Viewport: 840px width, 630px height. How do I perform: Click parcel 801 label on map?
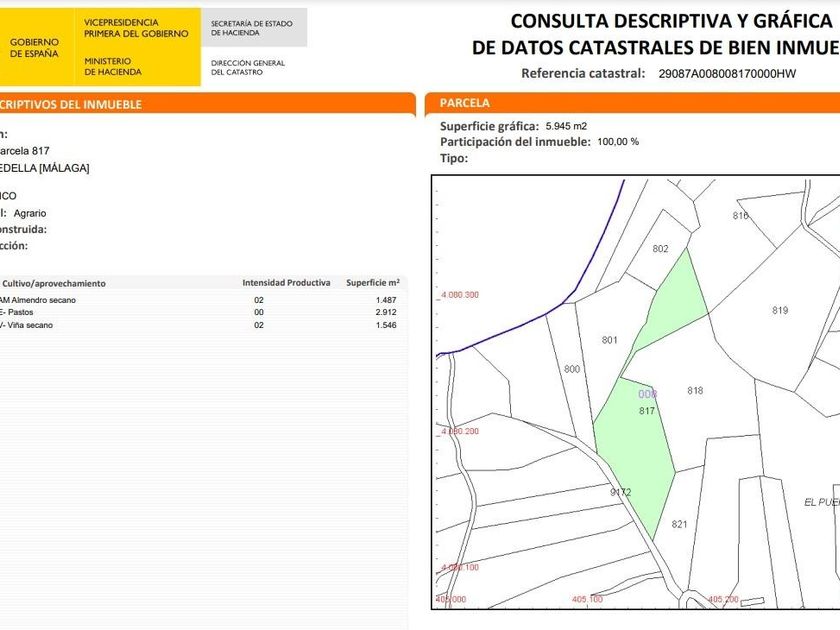tap(609, 340)
